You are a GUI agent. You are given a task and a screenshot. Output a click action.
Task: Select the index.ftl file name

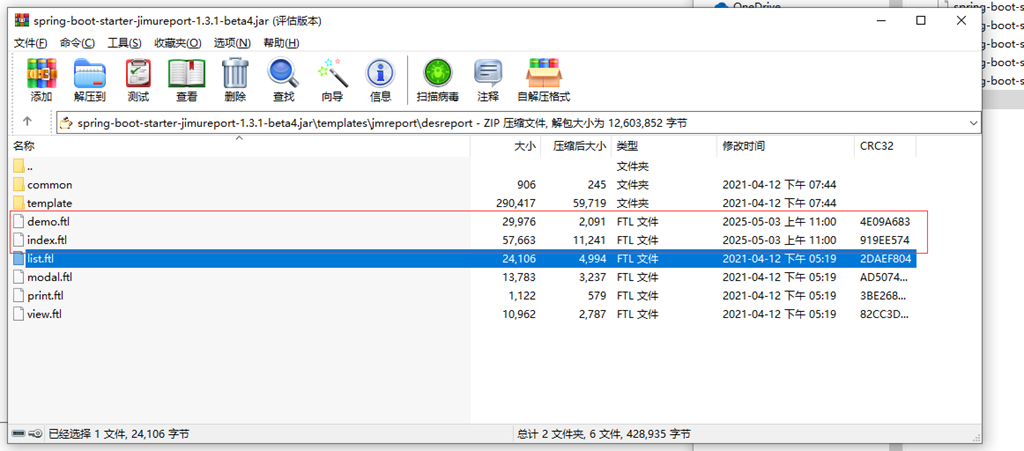pyautogui.click(x=47, y=240)
